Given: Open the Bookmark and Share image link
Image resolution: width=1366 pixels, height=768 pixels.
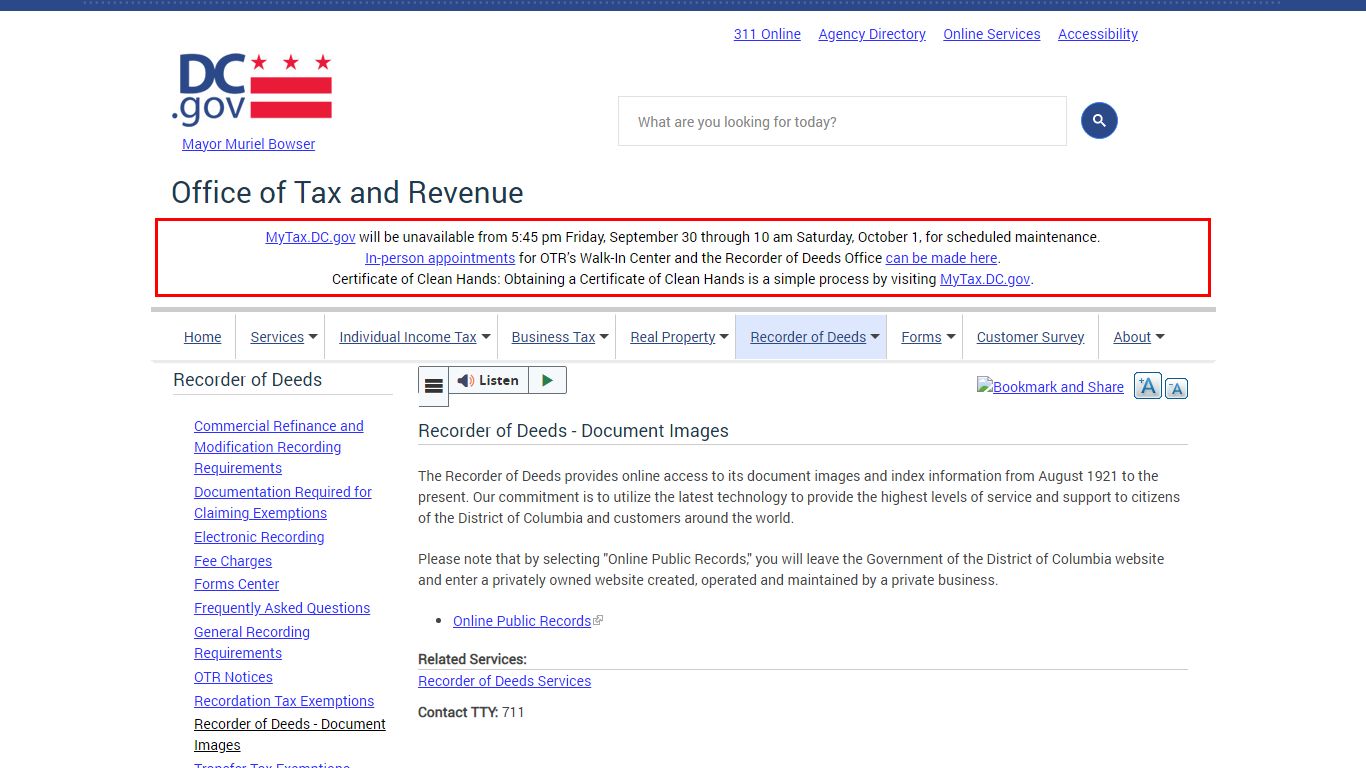Looking at the screenshot, I should [1050, 387].
